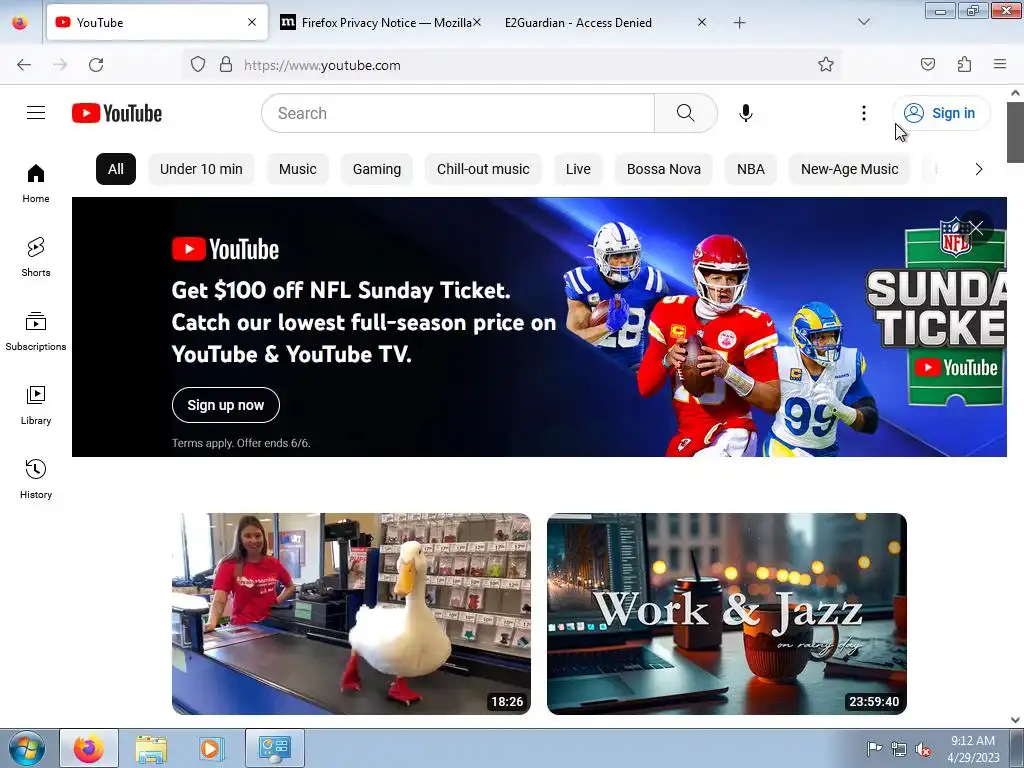This screenshot has width=1024, height=768.
Task: Close the Firefox Privacy Notice tab
Action: pyautogui.click(x=477, y=22)
